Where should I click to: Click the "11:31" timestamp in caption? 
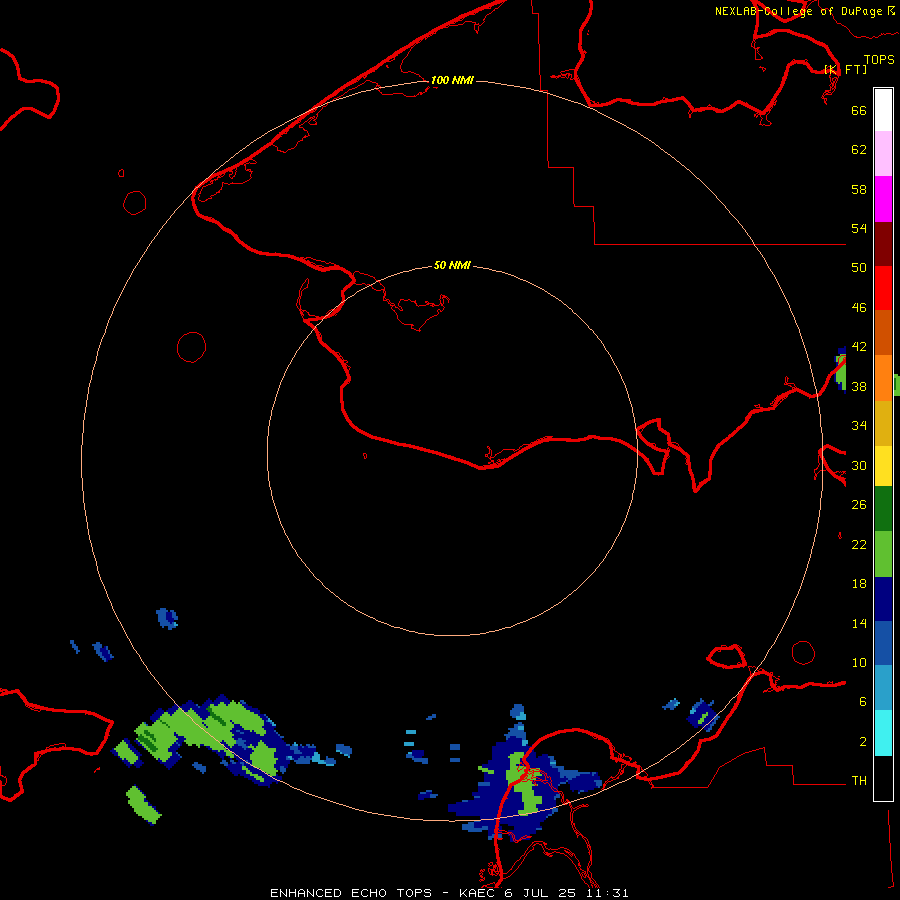[x=607, y=893]
